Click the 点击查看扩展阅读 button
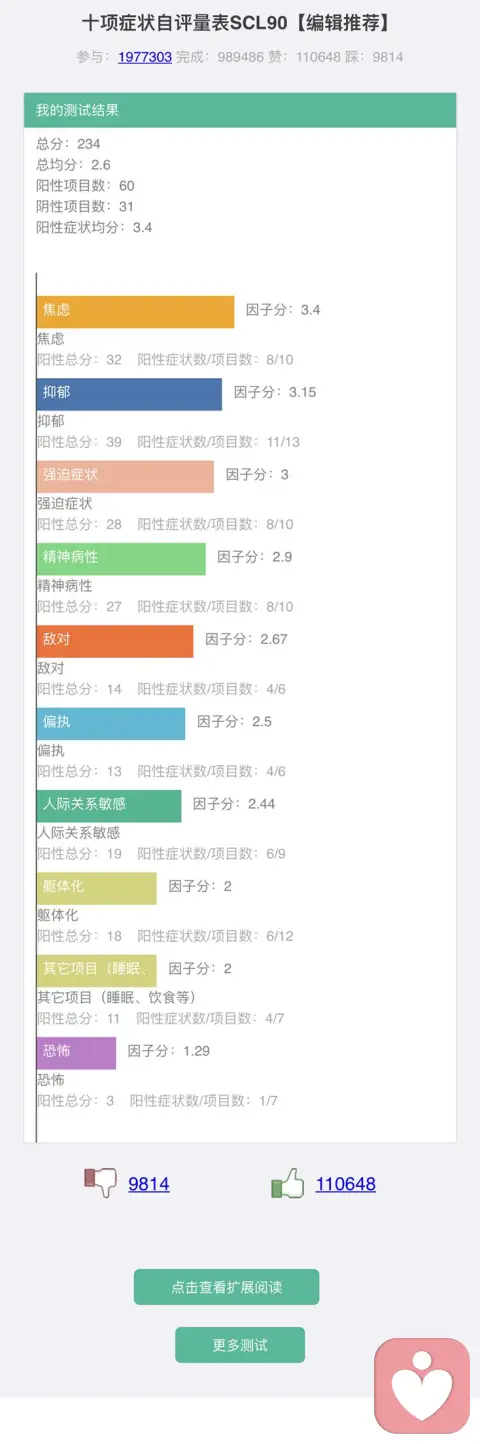 226,1287
